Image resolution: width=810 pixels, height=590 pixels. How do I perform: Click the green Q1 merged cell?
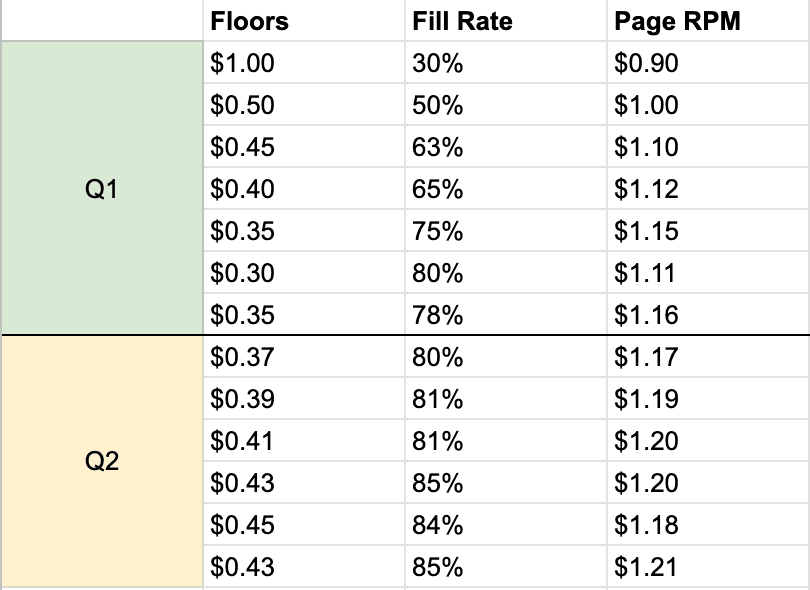[101, 189]
